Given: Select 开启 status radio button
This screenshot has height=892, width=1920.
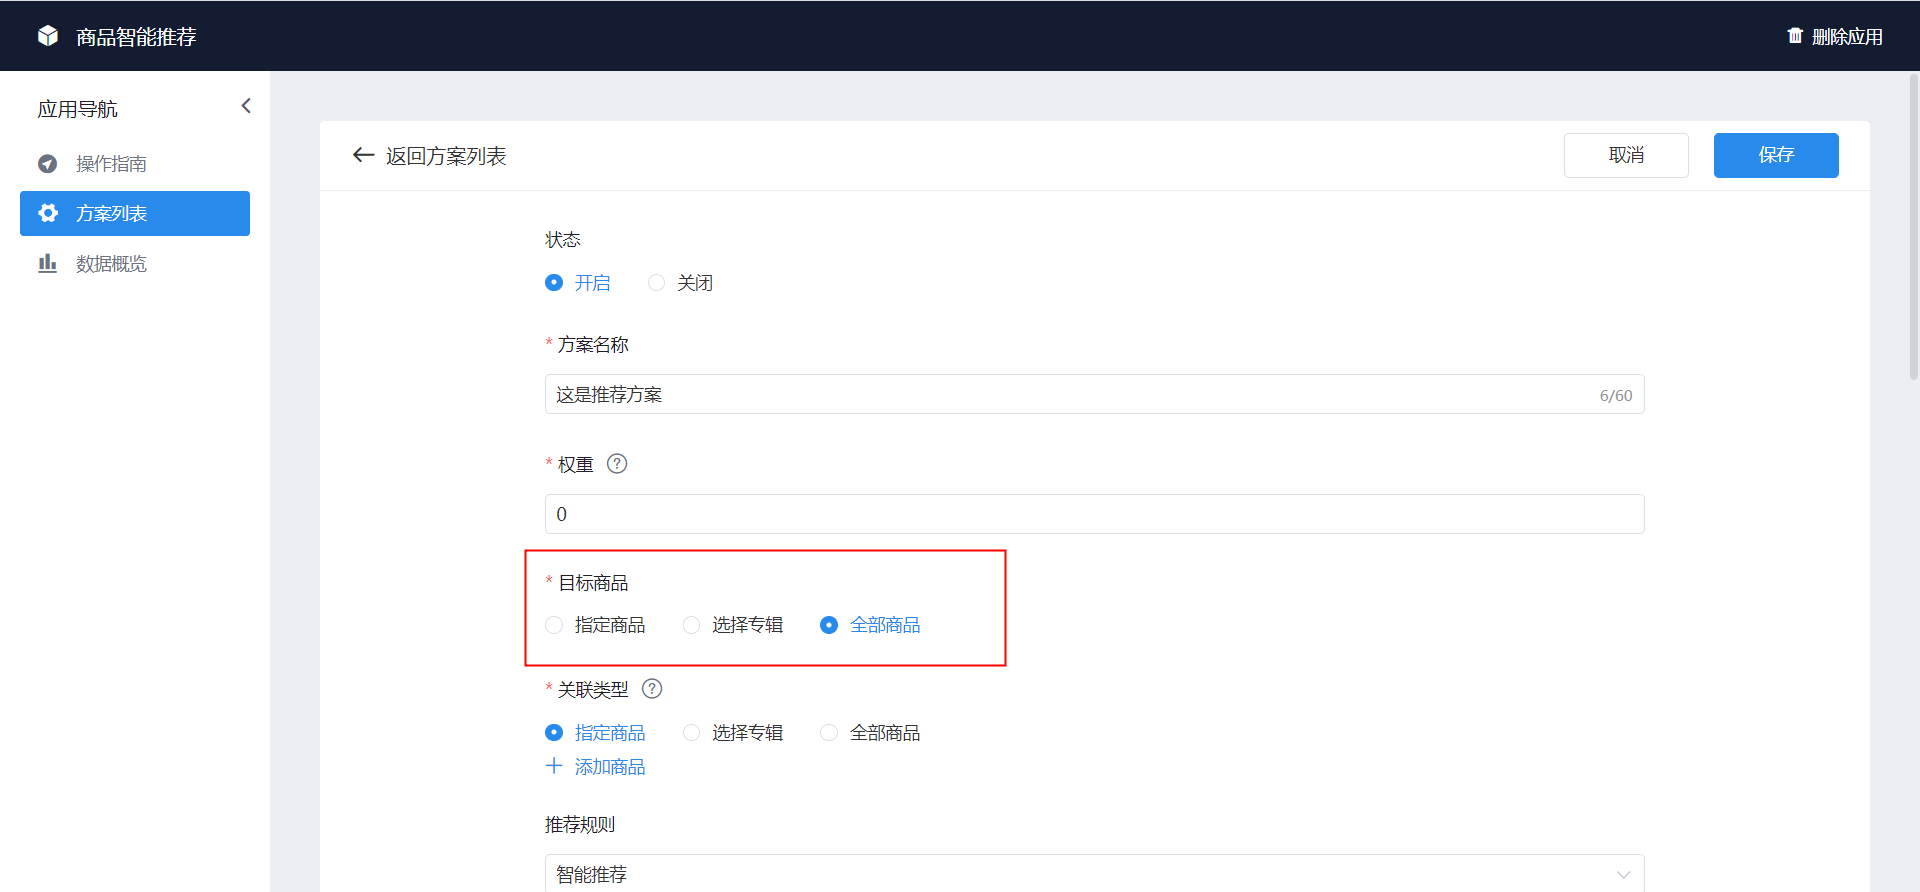Looking at the screenshot, I should point(554,283).
